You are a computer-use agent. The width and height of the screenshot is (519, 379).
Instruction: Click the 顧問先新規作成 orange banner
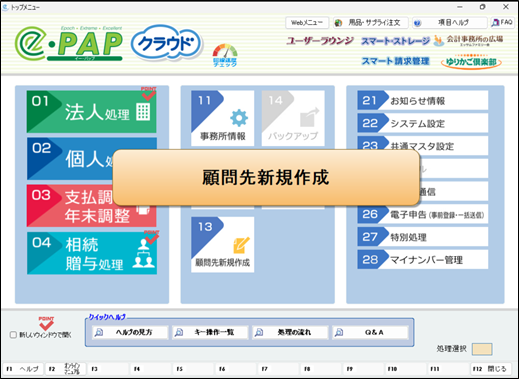pos(266,177)
